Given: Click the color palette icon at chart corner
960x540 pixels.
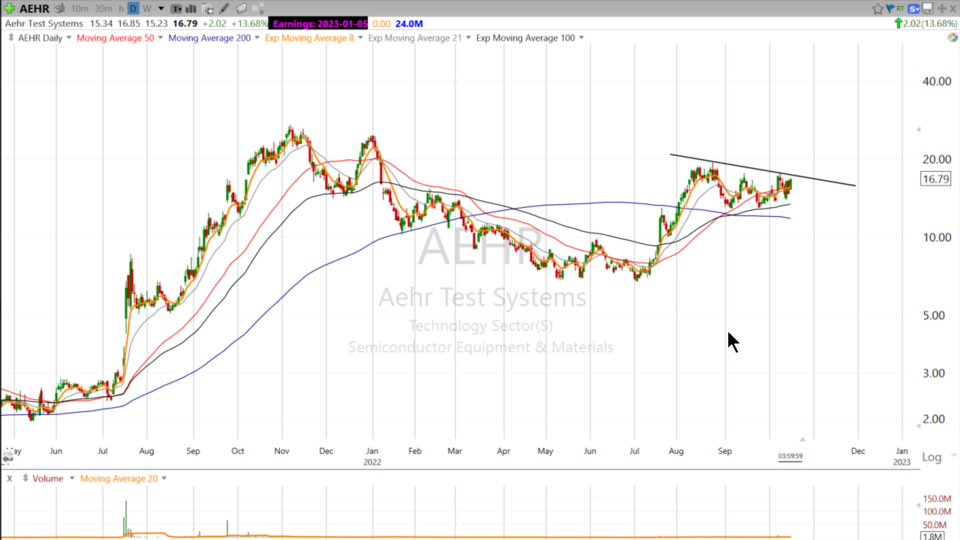Looking at the screenshot, I should click(x=953, y=37).
